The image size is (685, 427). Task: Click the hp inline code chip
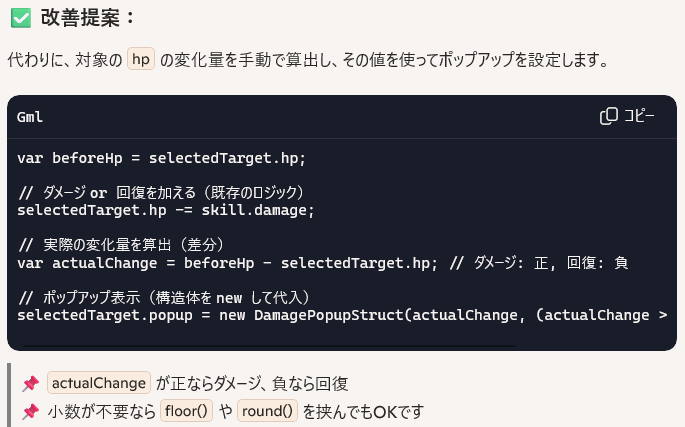[141, 59]
